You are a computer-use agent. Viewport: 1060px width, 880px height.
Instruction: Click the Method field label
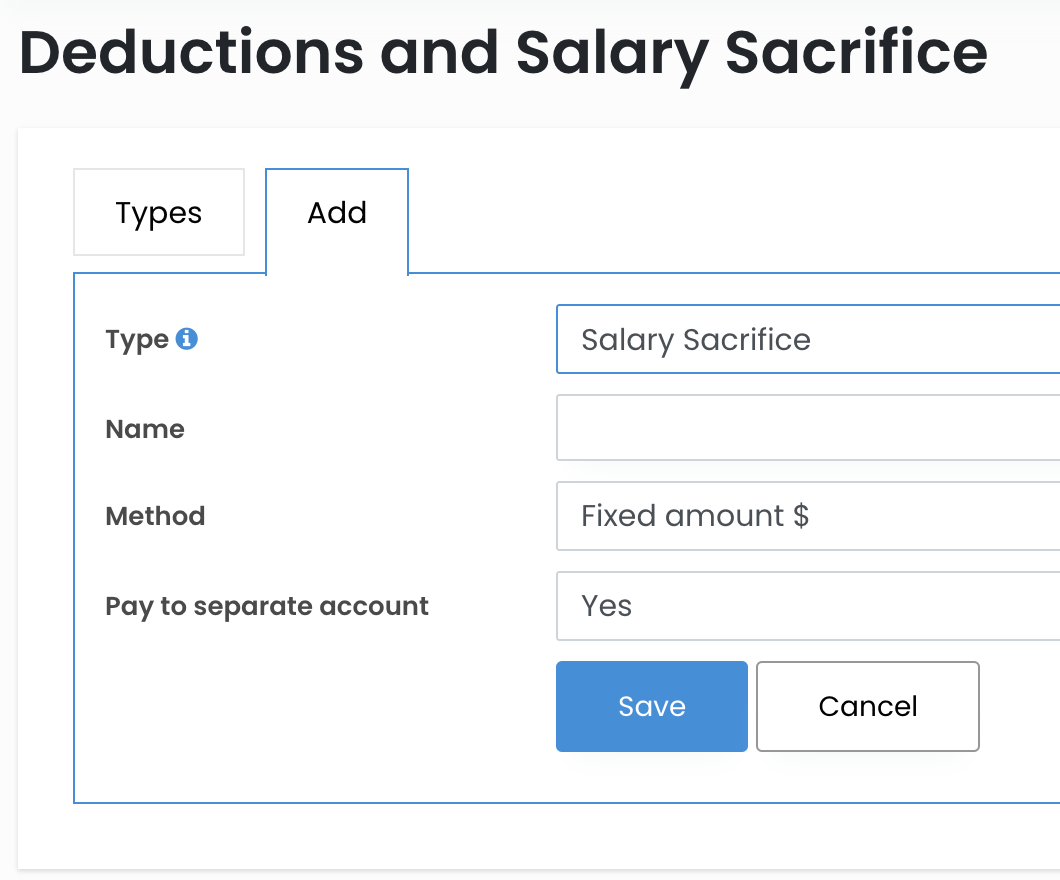pos(155,516)
